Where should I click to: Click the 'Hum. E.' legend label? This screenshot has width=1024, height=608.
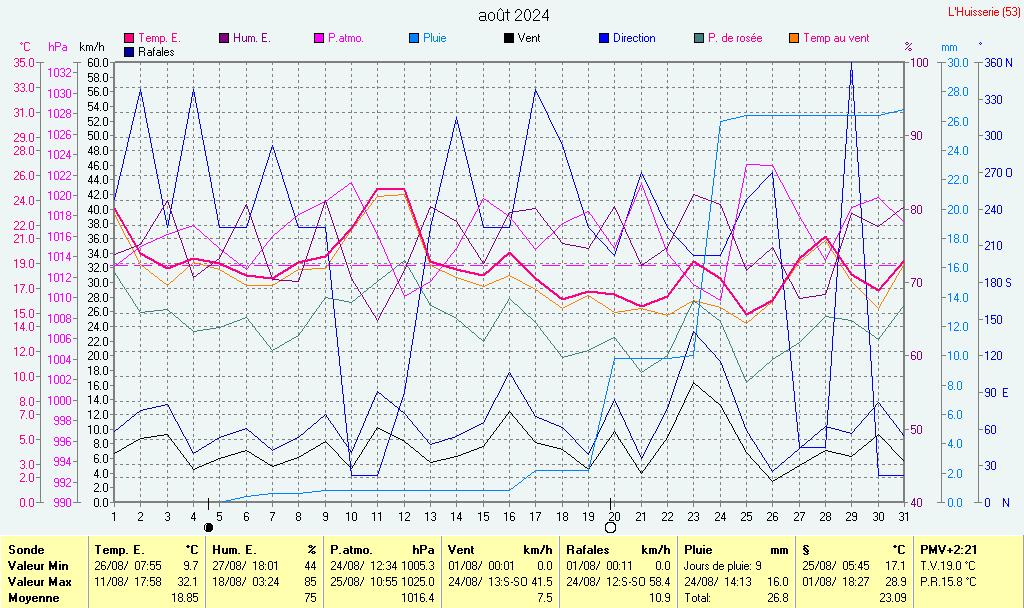[x=251, y=39]
